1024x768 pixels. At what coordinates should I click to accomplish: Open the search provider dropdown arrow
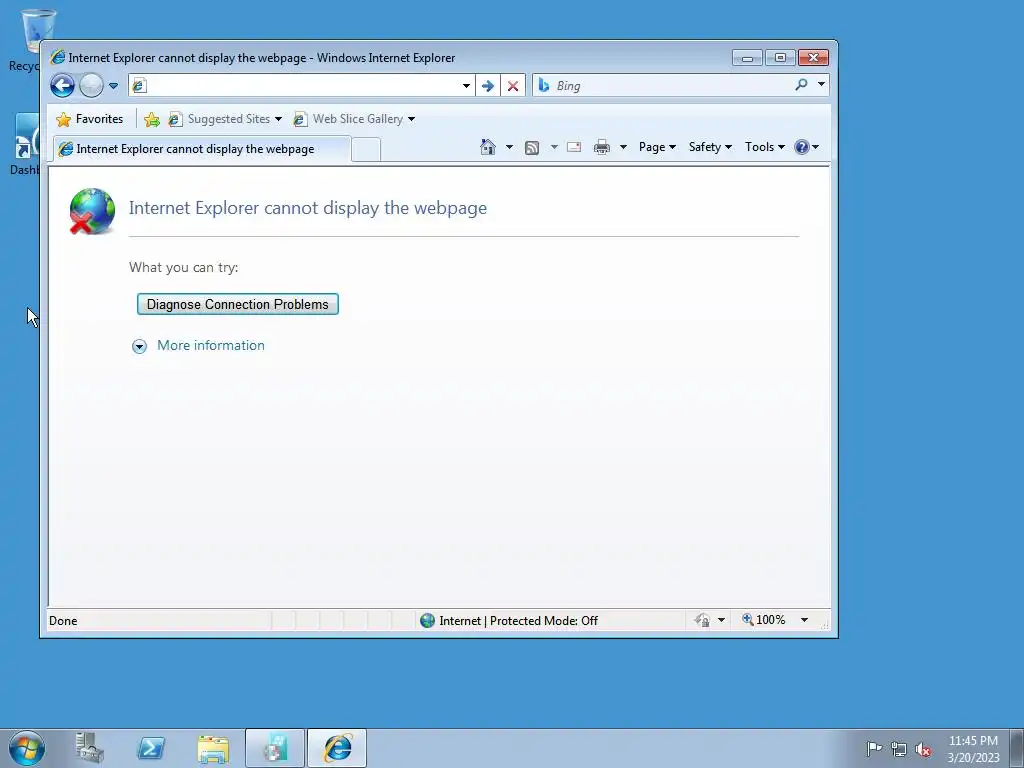click(822, 84)
